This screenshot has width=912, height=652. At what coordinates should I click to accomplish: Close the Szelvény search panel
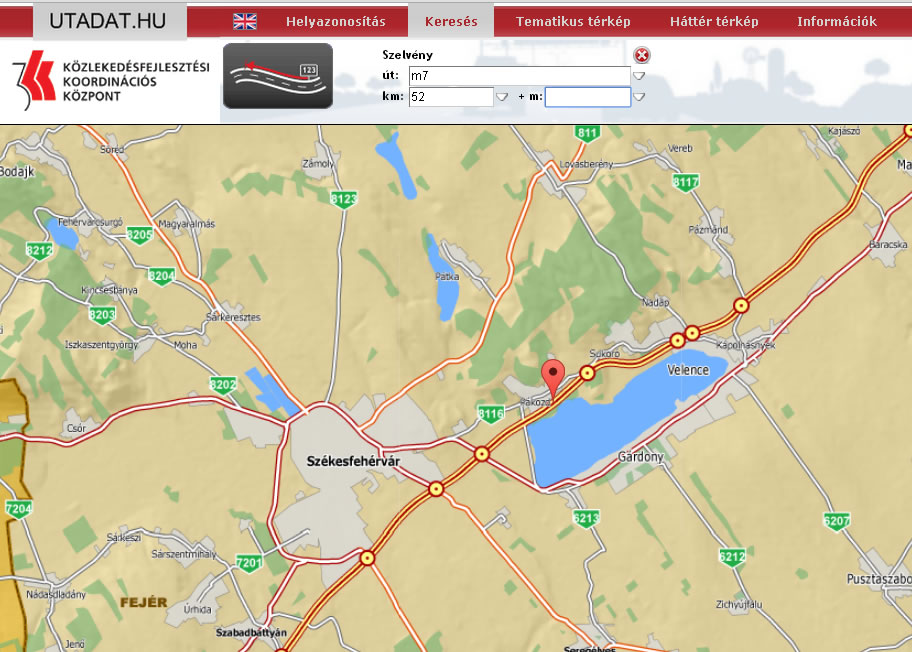642,55
